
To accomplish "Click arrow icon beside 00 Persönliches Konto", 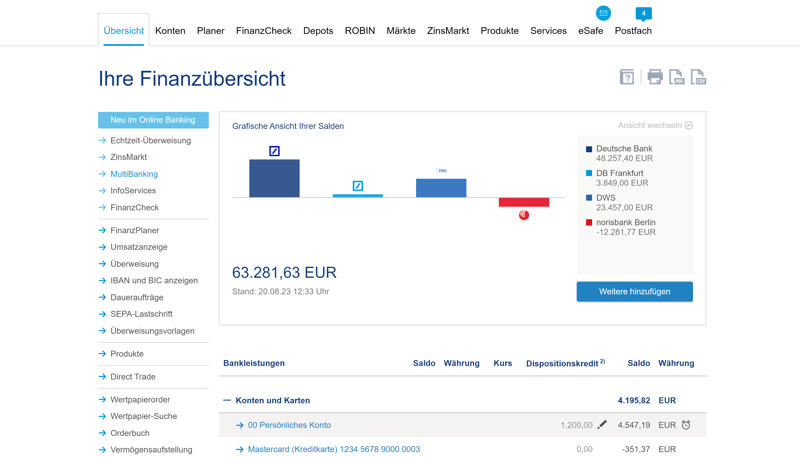I will tap(239, 425).
